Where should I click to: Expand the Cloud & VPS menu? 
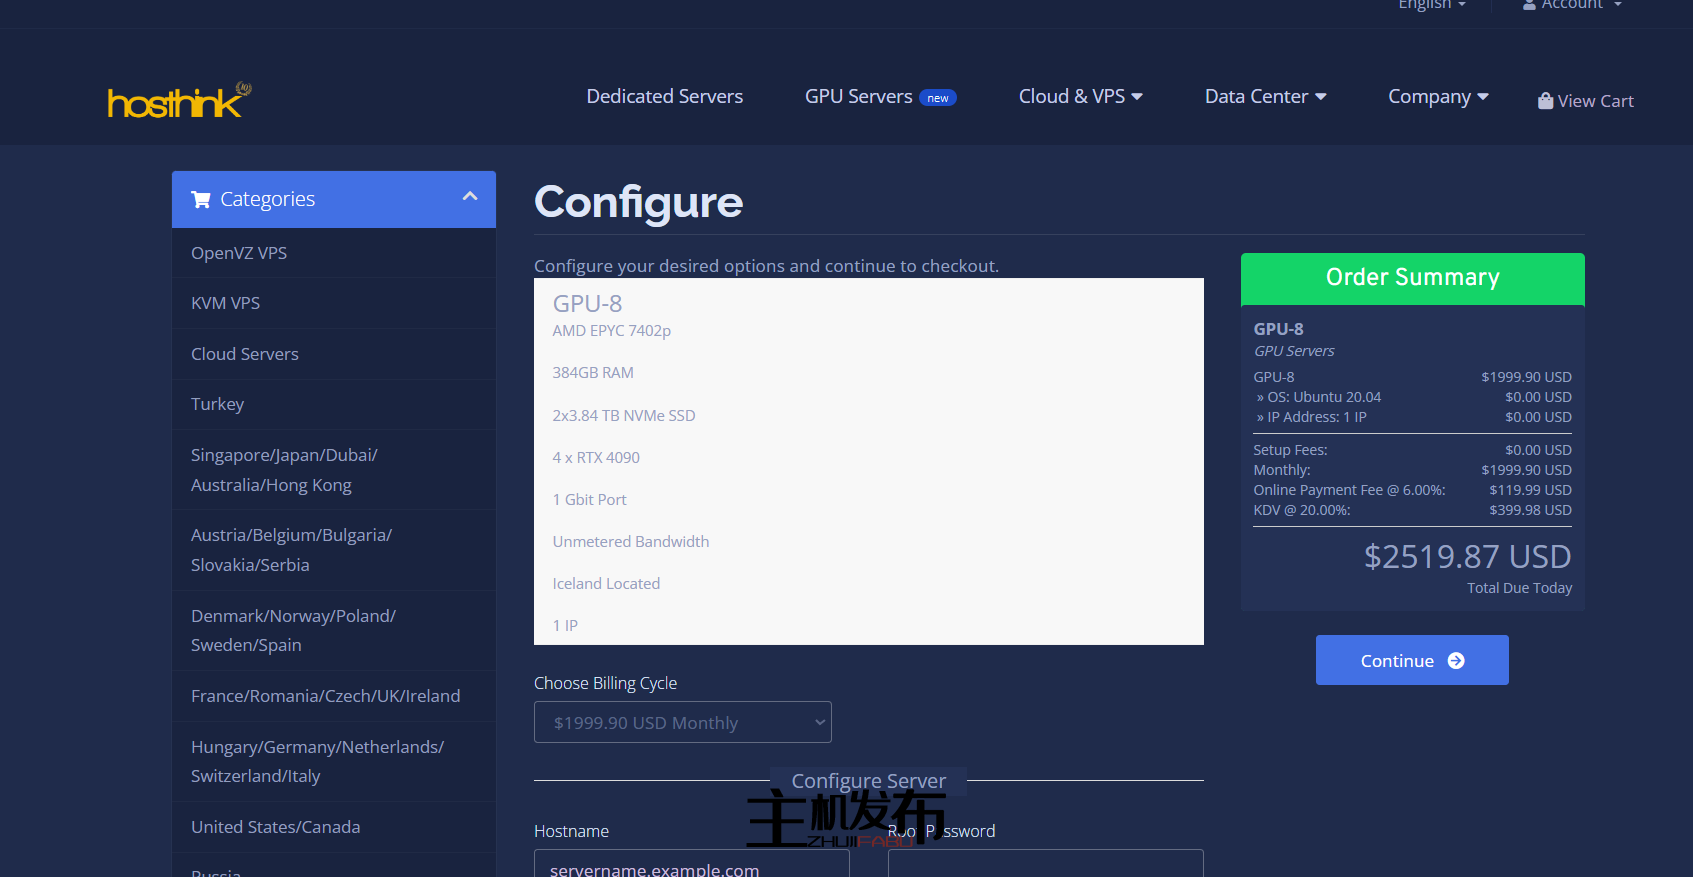[1079, 97]
